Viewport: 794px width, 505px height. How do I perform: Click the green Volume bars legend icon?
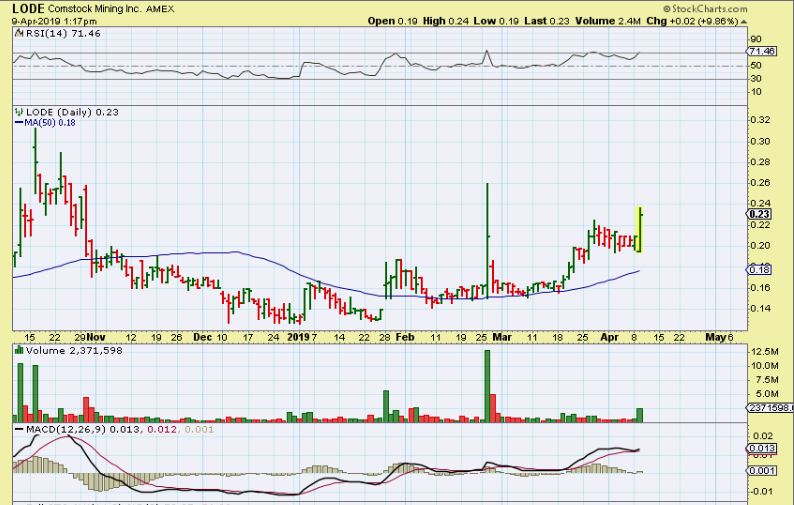pyautogui.click(x=16, y=351)
